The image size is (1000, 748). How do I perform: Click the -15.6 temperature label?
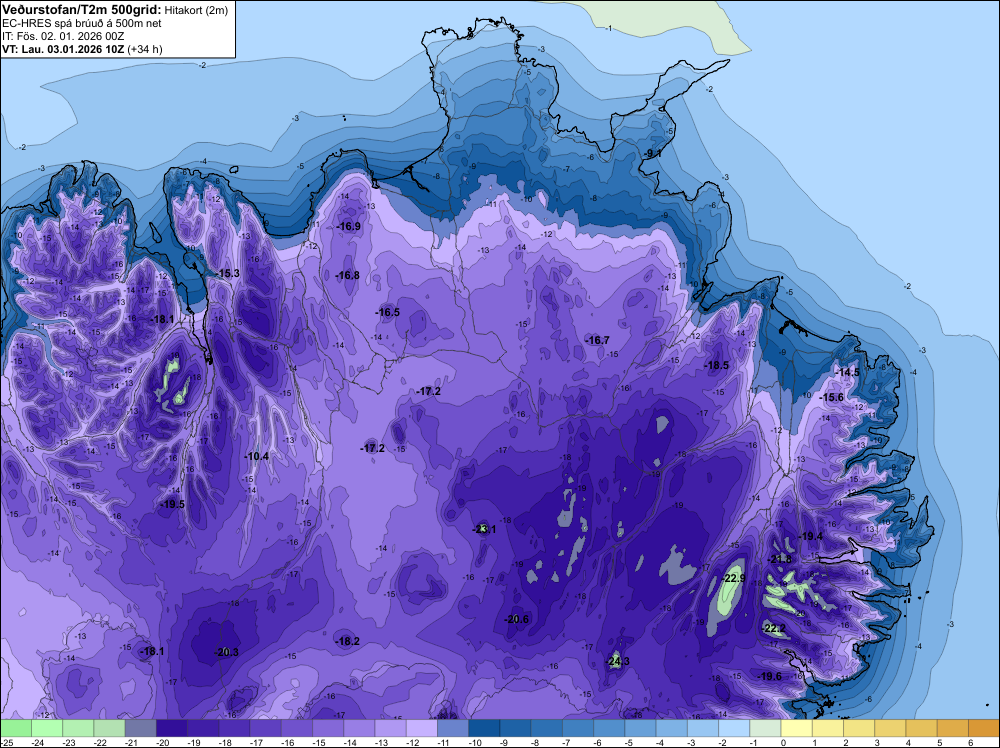832,397
